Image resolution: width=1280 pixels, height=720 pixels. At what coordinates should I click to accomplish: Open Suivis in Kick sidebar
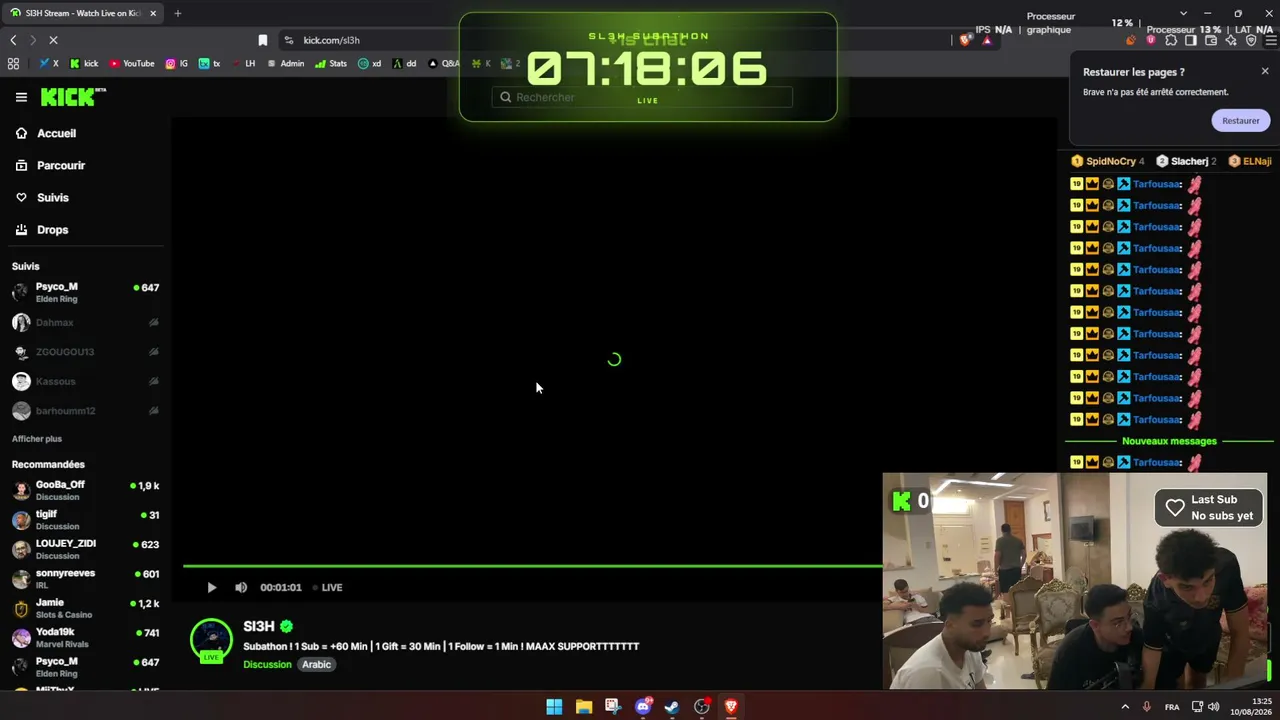point(42,197)
